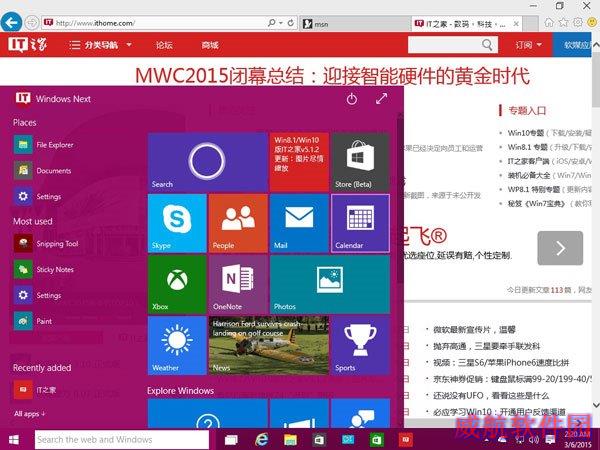The width and height of the screenshot is (600, 450).
Task: Open browser Favorites star
Action: click(563, 22)
